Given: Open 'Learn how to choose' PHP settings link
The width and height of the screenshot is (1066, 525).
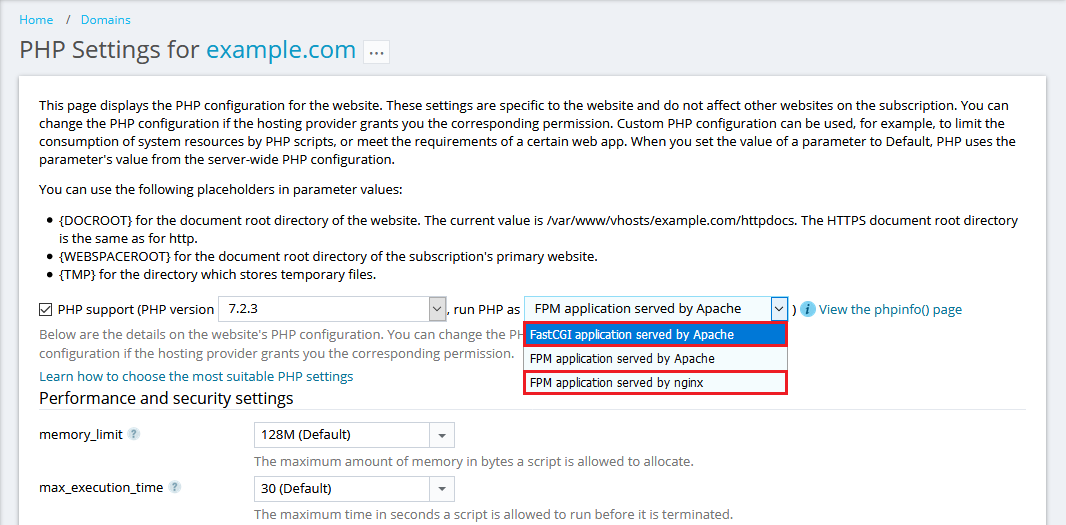Looking at the screenshot, I should tap(196, 377).
